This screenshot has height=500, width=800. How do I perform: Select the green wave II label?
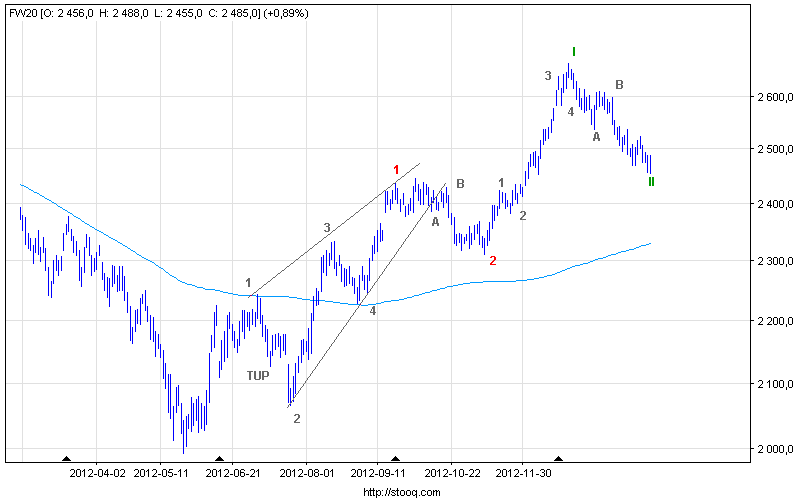pyautogui.click(x=651, y=182)
